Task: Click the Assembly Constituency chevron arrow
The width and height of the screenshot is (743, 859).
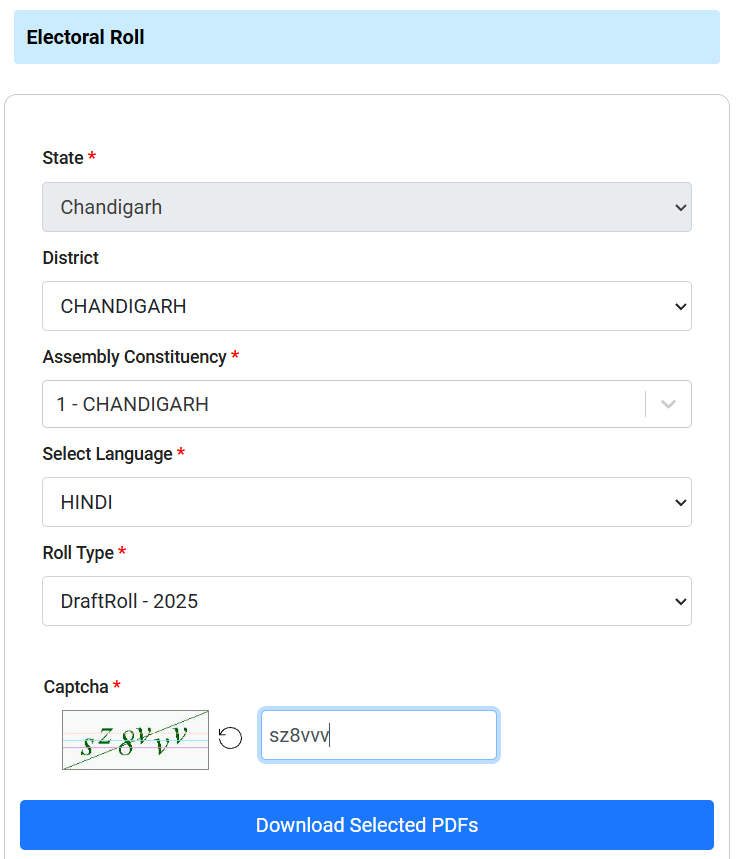Action: click(669, 404)
